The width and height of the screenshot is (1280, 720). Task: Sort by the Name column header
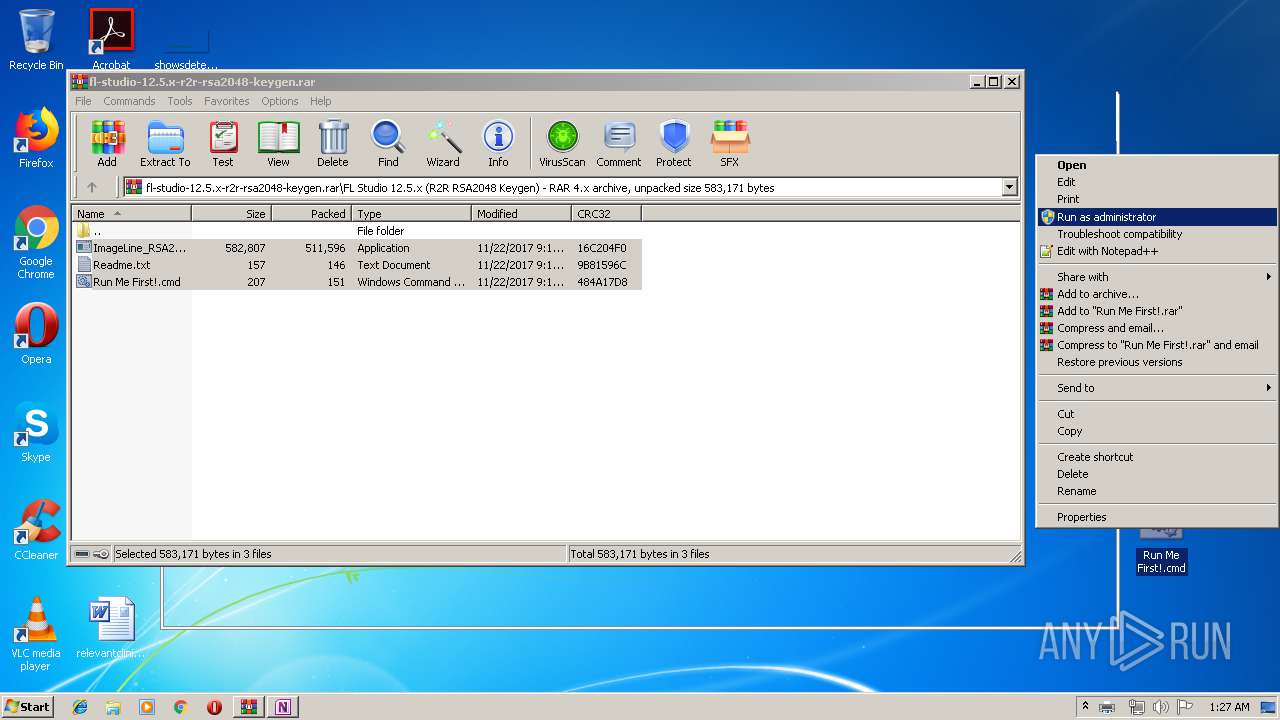click(132, 214)
